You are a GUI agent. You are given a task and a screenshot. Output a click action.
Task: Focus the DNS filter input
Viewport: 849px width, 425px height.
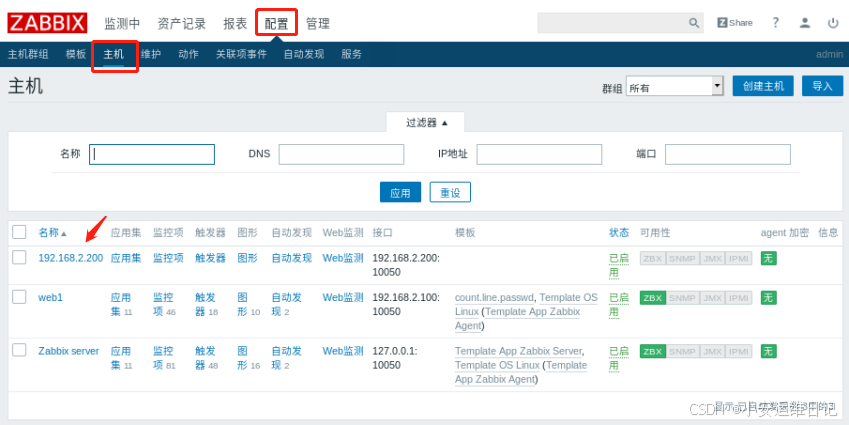341,154
